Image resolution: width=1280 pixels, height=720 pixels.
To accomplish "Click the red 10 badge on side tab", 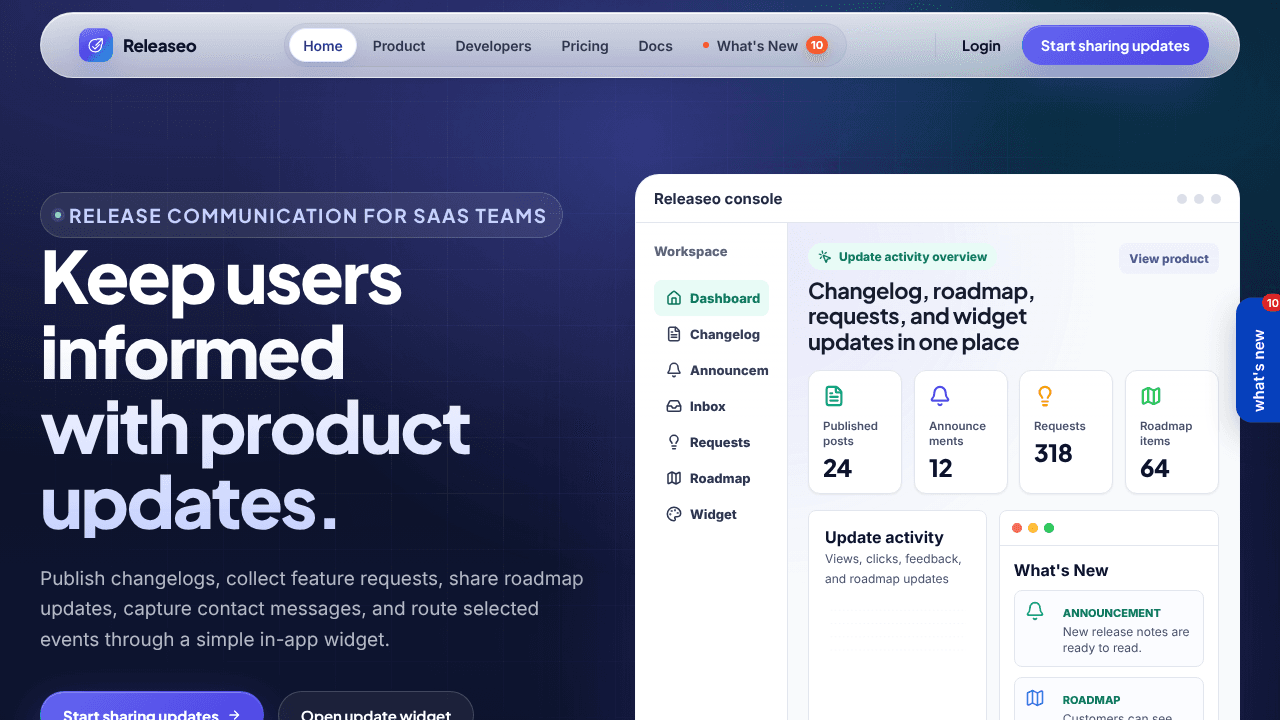I will [1271, 302].
